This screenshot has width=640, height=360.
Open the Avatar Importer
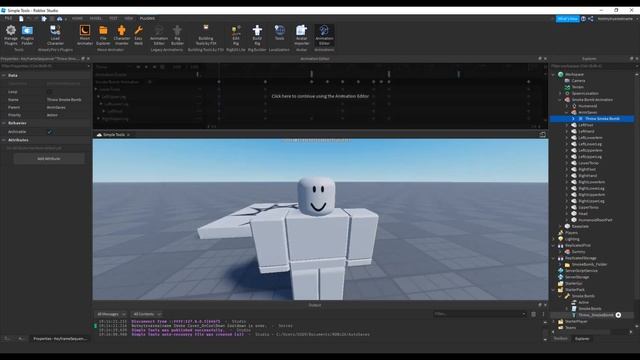click(x=301, y=35)
